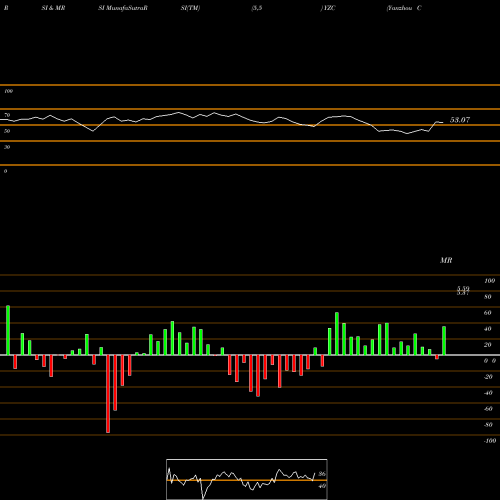This screenshot has height=500, width=500.
Task: Click the RSI axis label 30
Action: click(x=7, y=147)
